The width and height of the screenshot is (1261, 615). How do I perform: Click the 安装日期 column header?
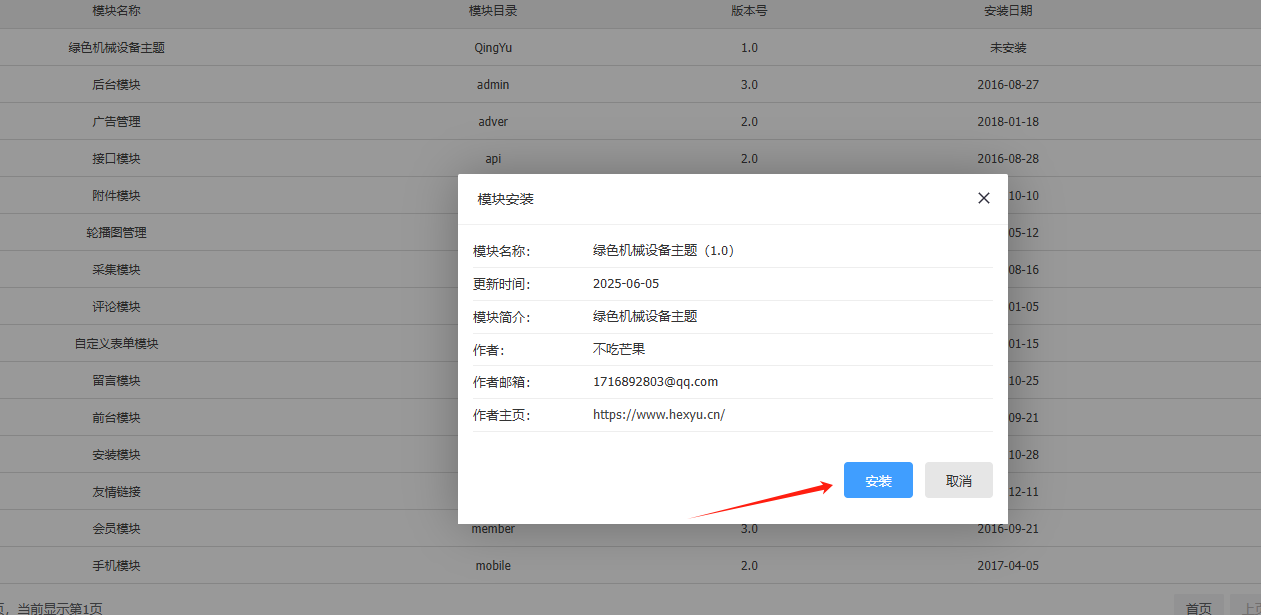coord(1008,11)
